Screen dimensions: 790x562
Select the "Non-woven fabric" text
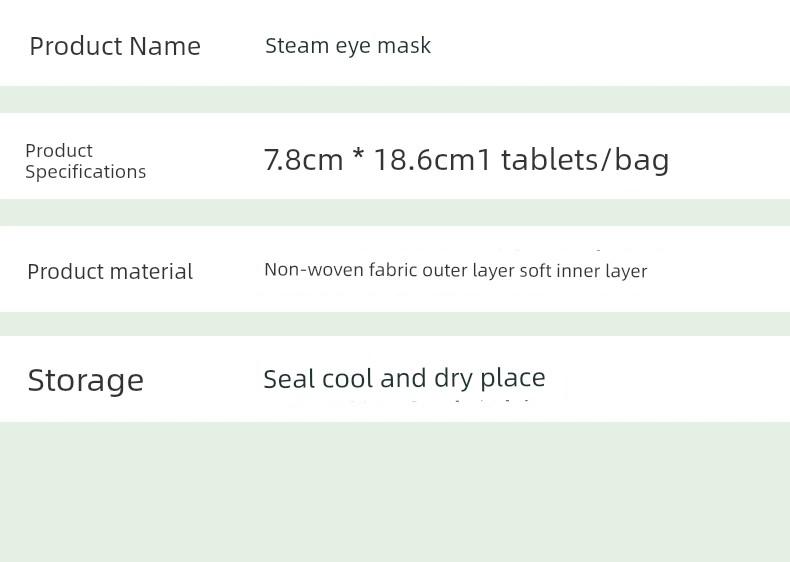pos(340,270)
